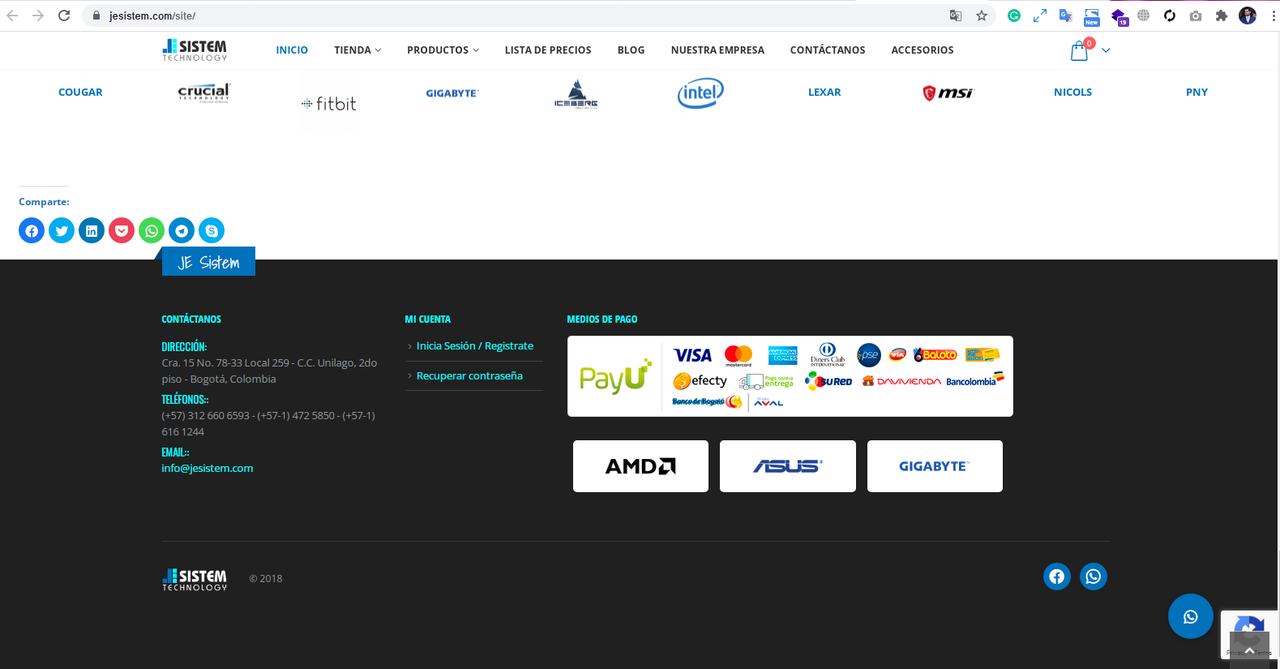The height and width of the screenshot is (669, 1280).
Task: Open LISTA DE PRECIOS menu item
Action: pyautogui.click(x=548, y=50)
